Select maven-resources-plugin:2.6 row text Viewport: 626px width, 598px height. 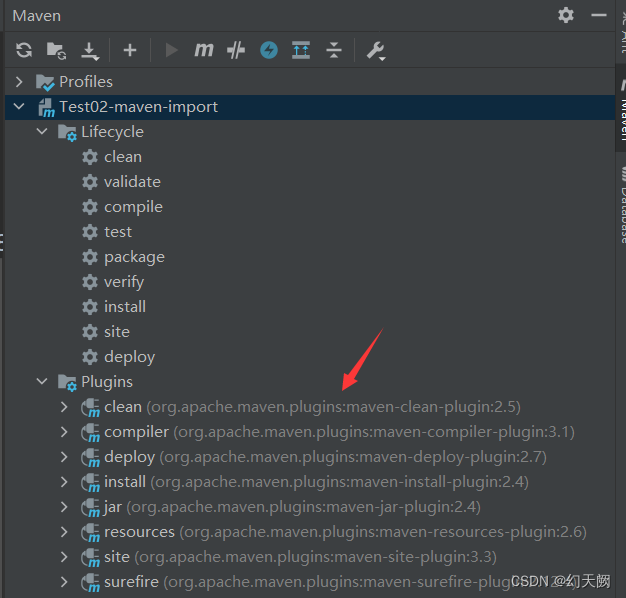tap(345, 532)
